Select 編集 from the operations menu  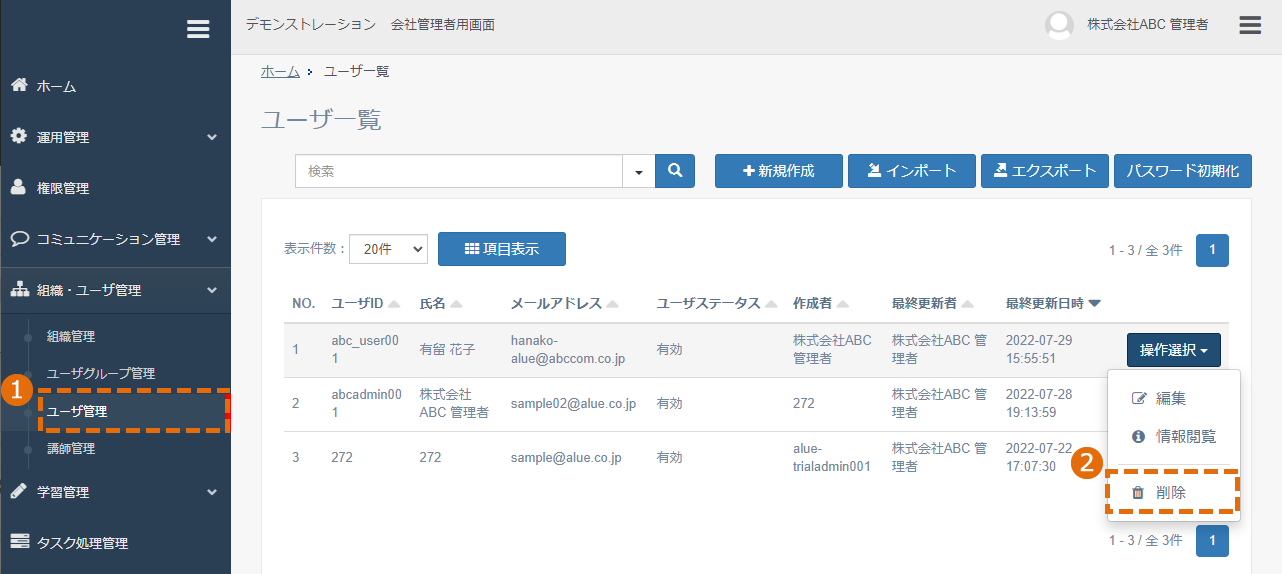(1173, 398)
